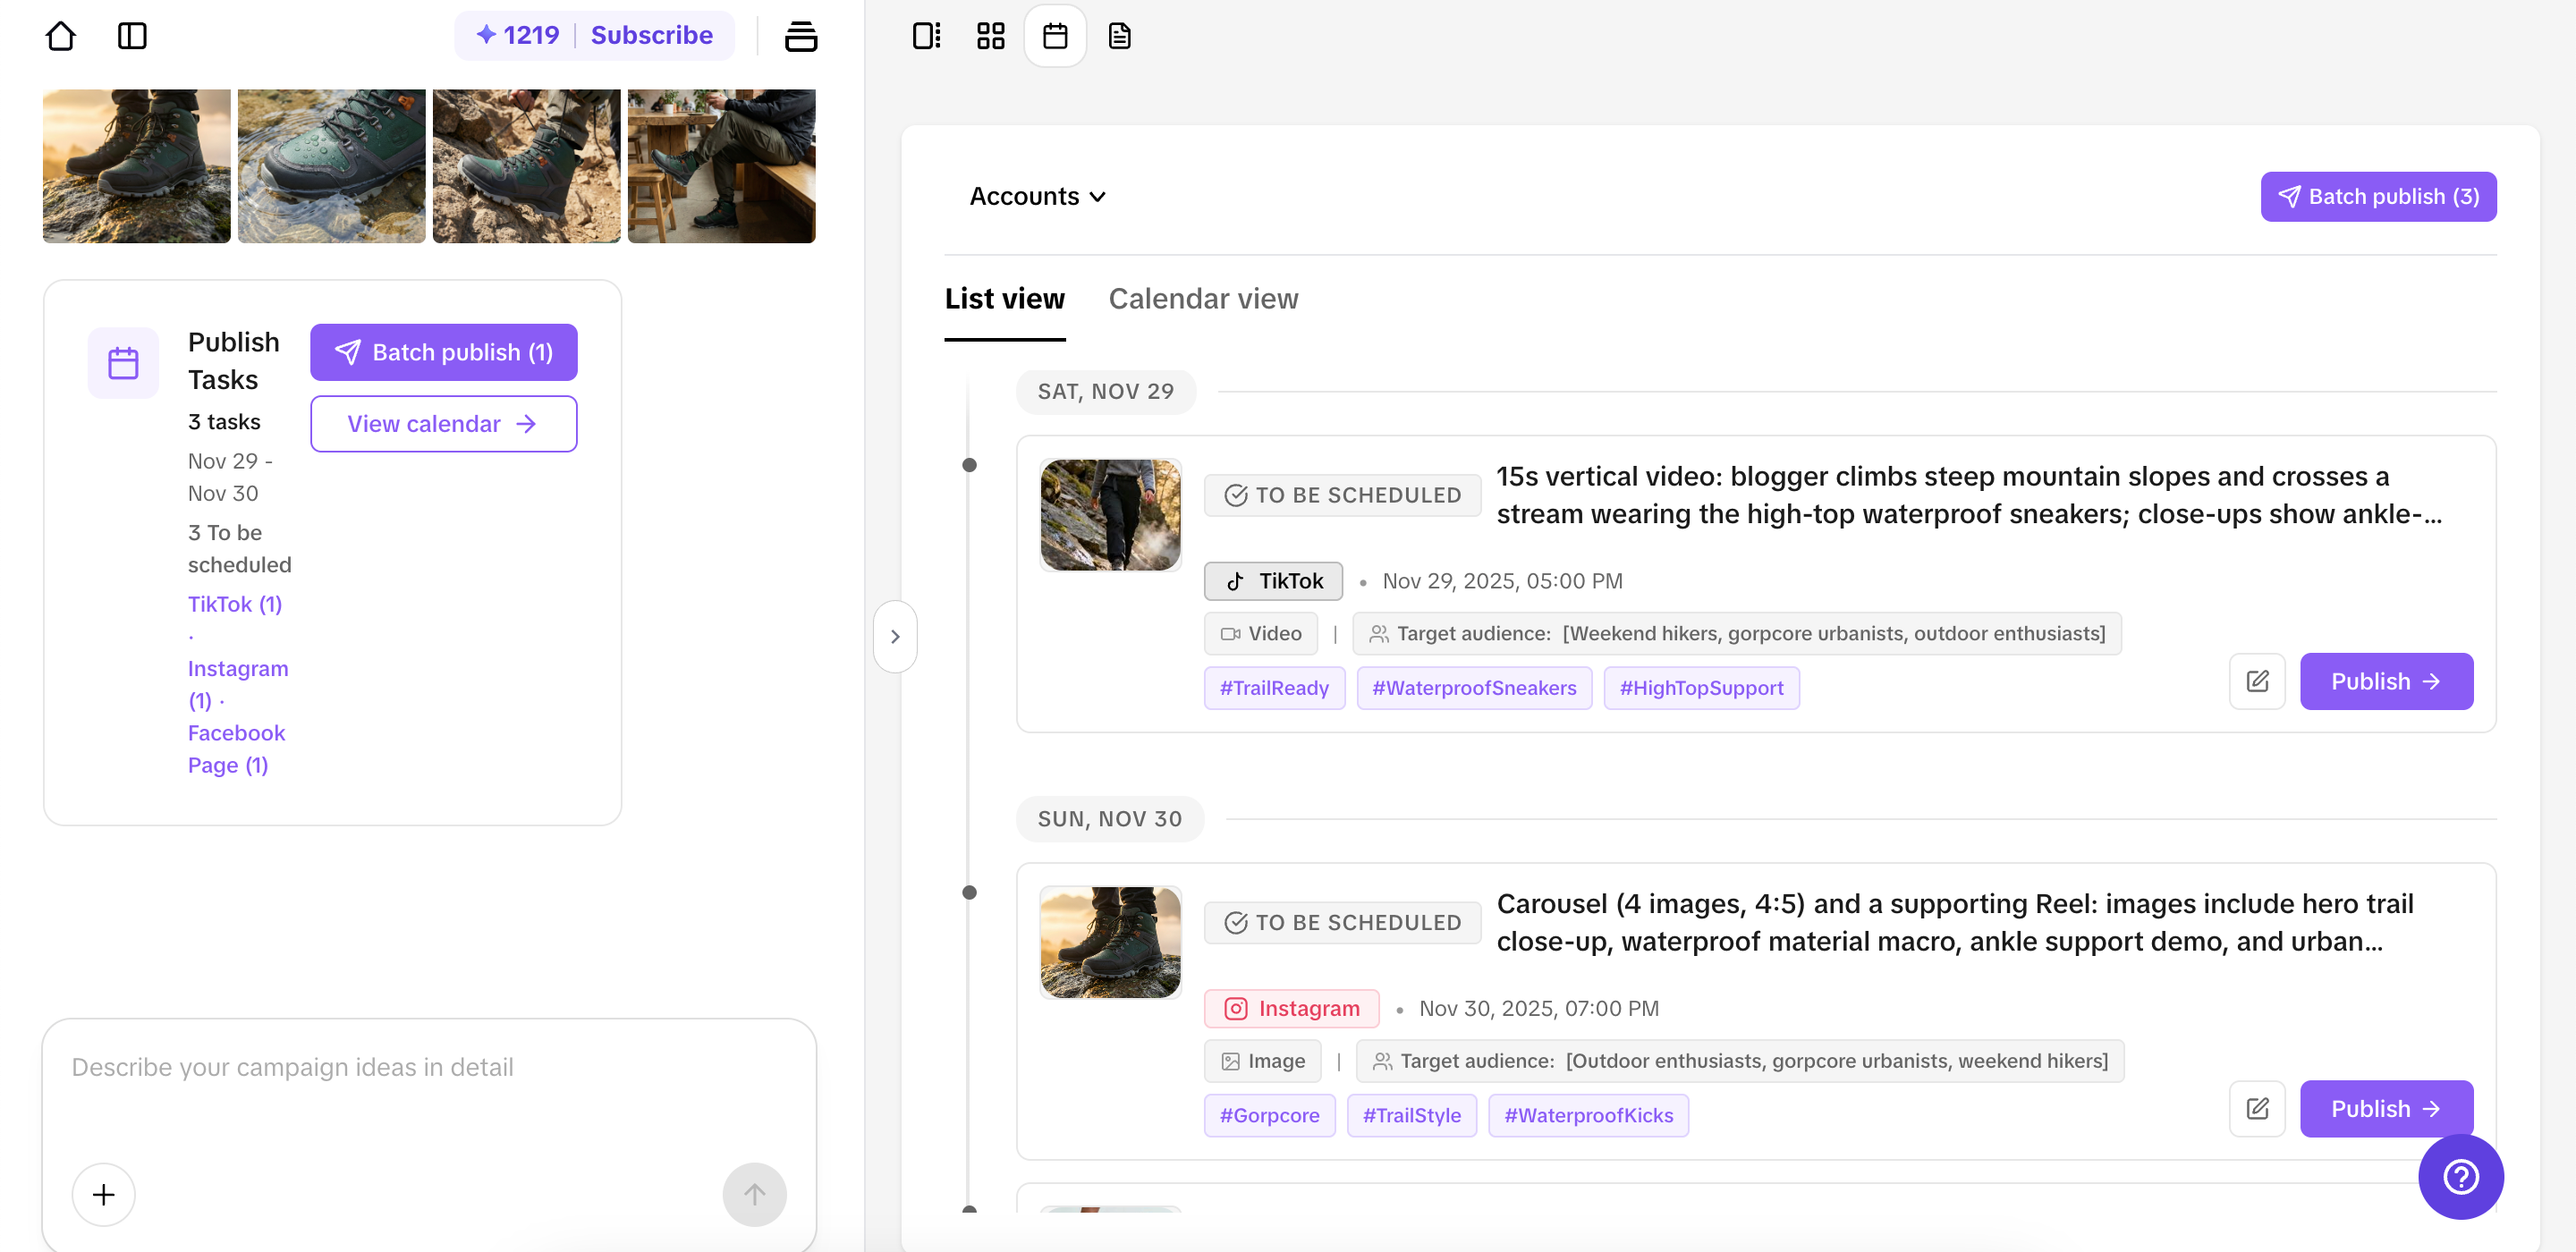Toggle the sidebar panel icon
2576x1252 pixels.
pos(132,36)
